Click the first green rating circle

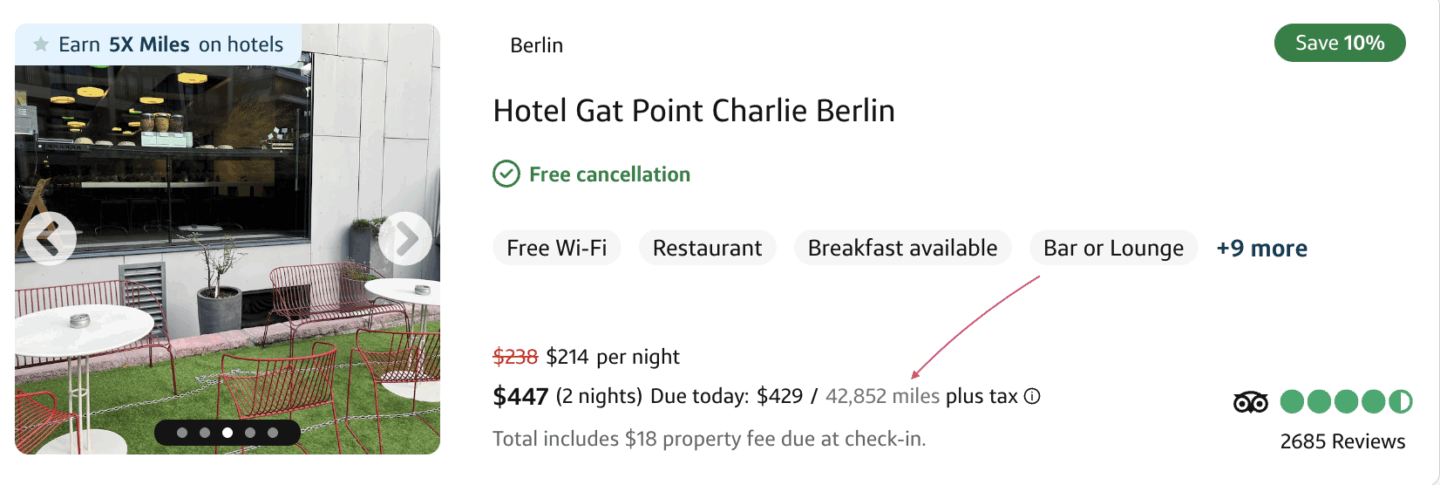click(x=1293, y=402)
